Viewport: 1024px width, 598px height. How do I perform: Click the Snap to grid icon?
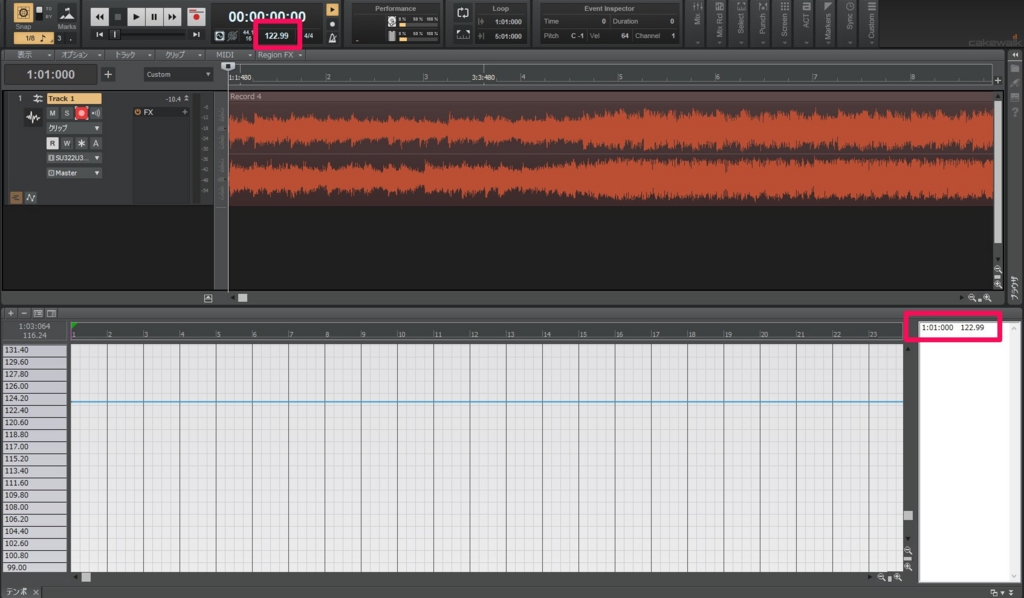23,13
